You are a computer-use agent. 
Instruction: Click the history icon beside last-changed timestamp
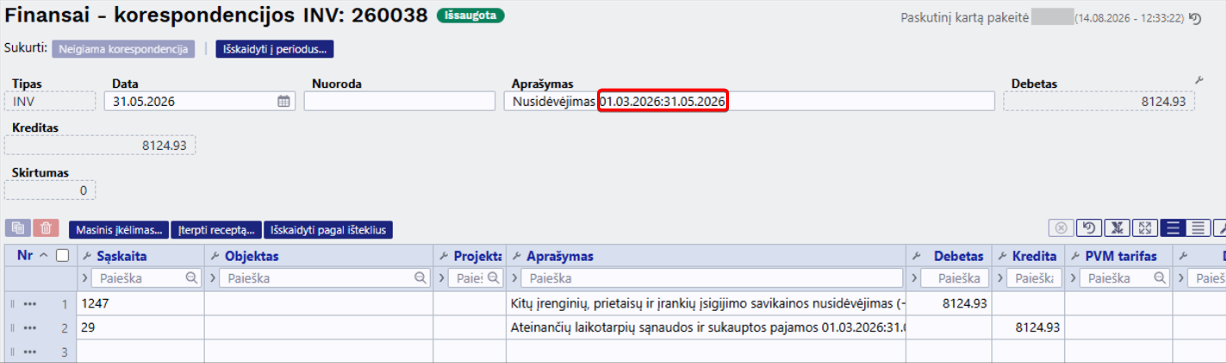pos(1195,19)
